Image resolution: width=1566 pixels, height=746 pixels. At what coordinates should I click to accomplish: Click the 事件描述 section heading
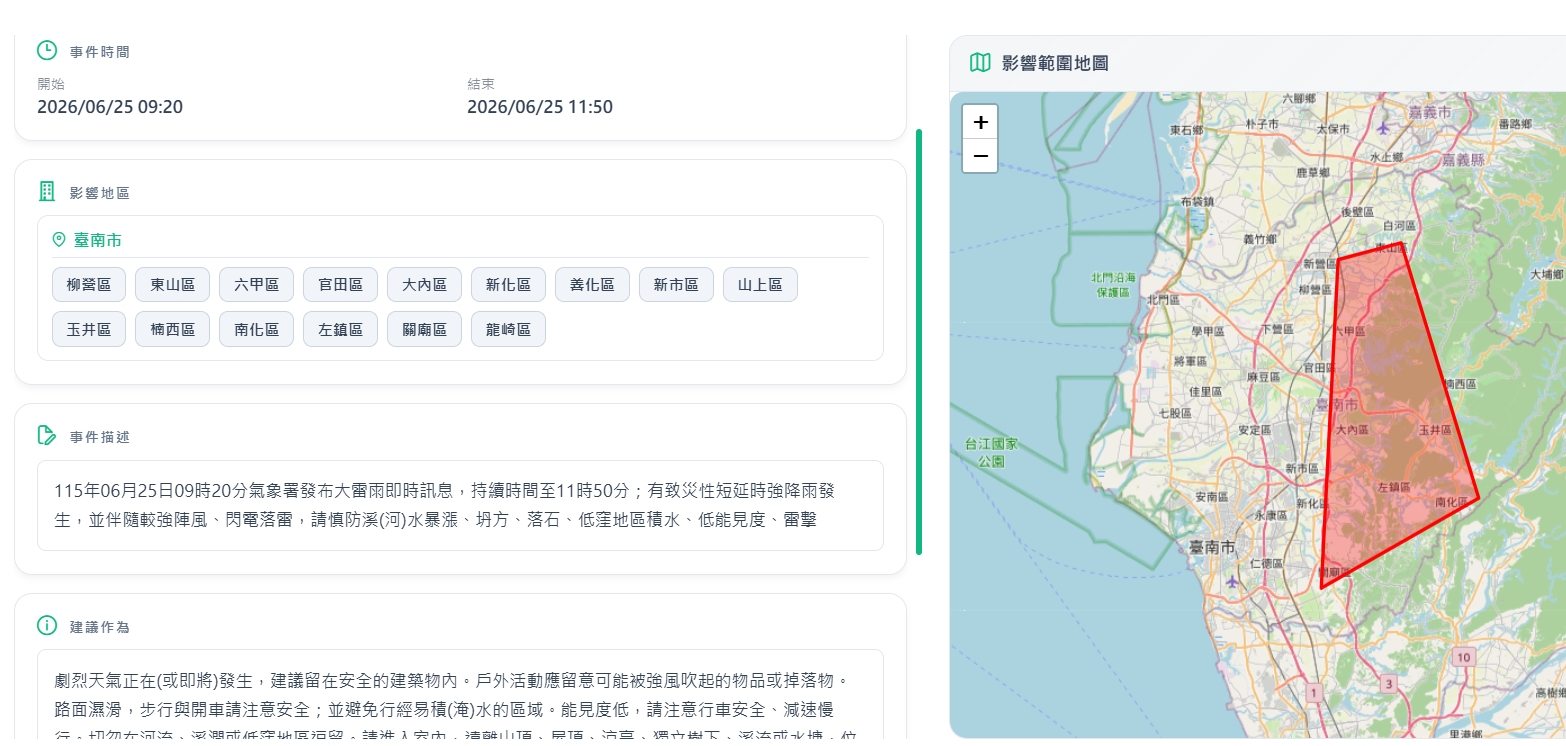(100, 437)
